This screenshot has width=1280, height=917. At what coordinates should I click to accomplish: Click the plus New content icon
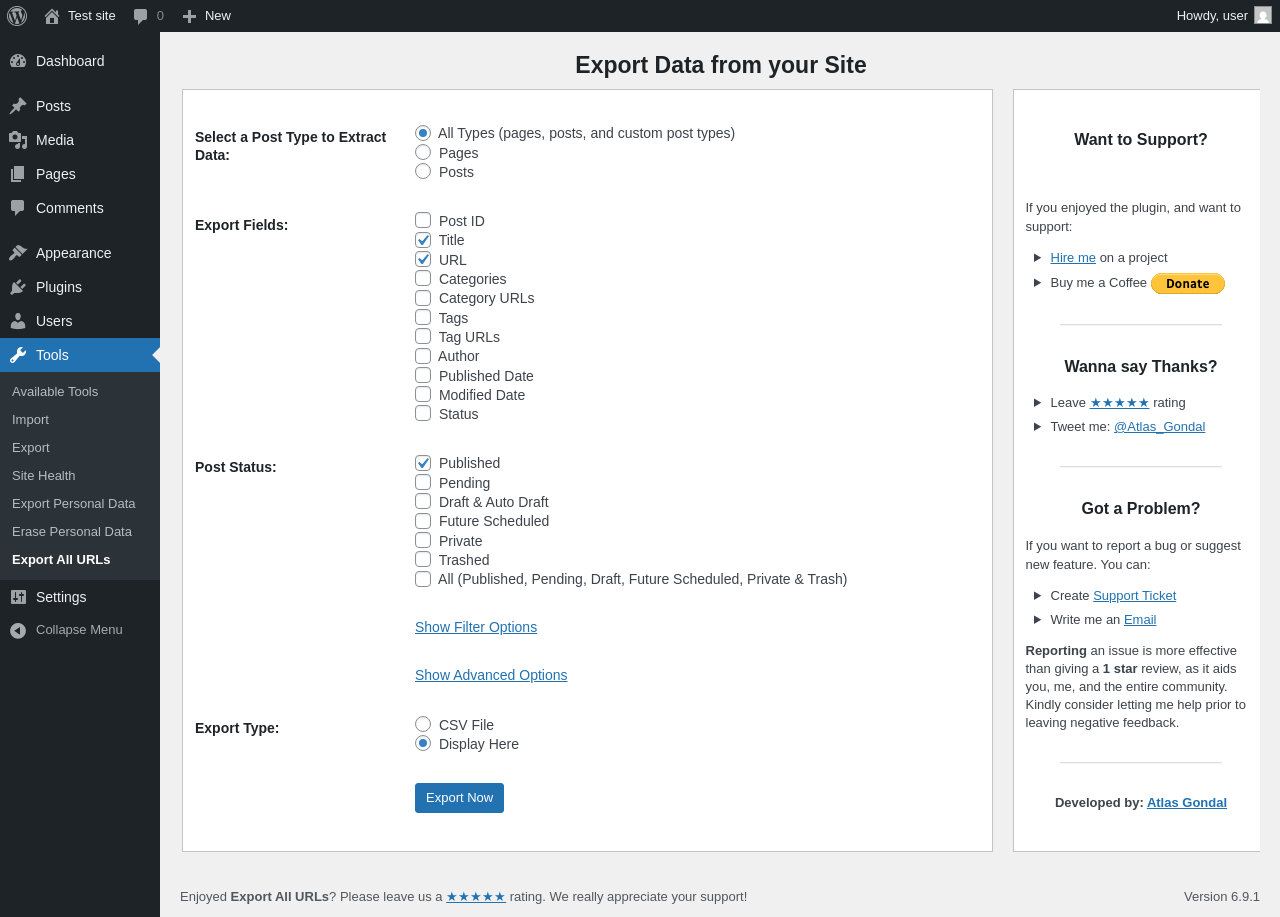pyautogui.click(x=189, y=16)
